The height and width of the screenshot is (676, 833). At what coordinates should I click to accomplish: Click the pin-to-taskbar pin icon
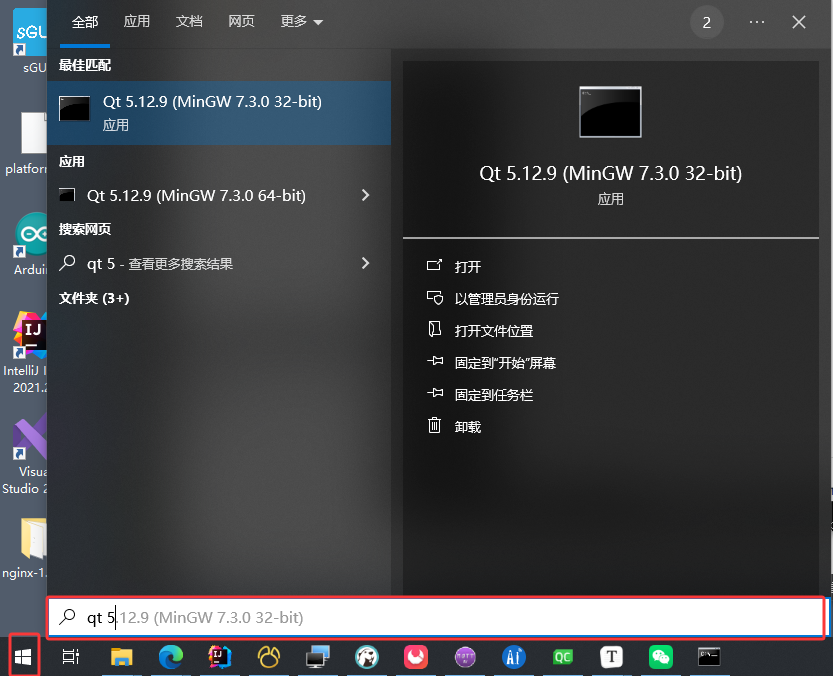coord(435,393)
